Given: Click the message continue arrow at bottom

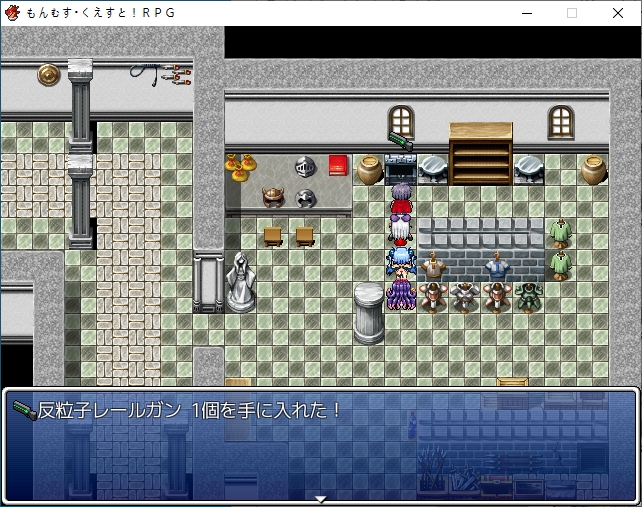Looking at the screenshot, I should click(321, 499).
